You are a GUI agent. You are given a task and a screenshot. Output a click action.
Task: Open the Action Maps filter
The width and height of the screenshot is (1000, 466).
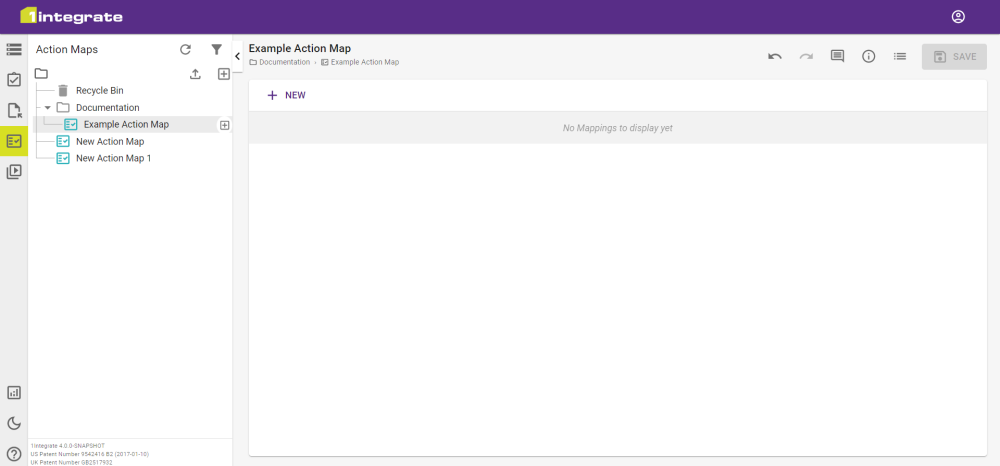pyautogui.click(x=216, y=49)
